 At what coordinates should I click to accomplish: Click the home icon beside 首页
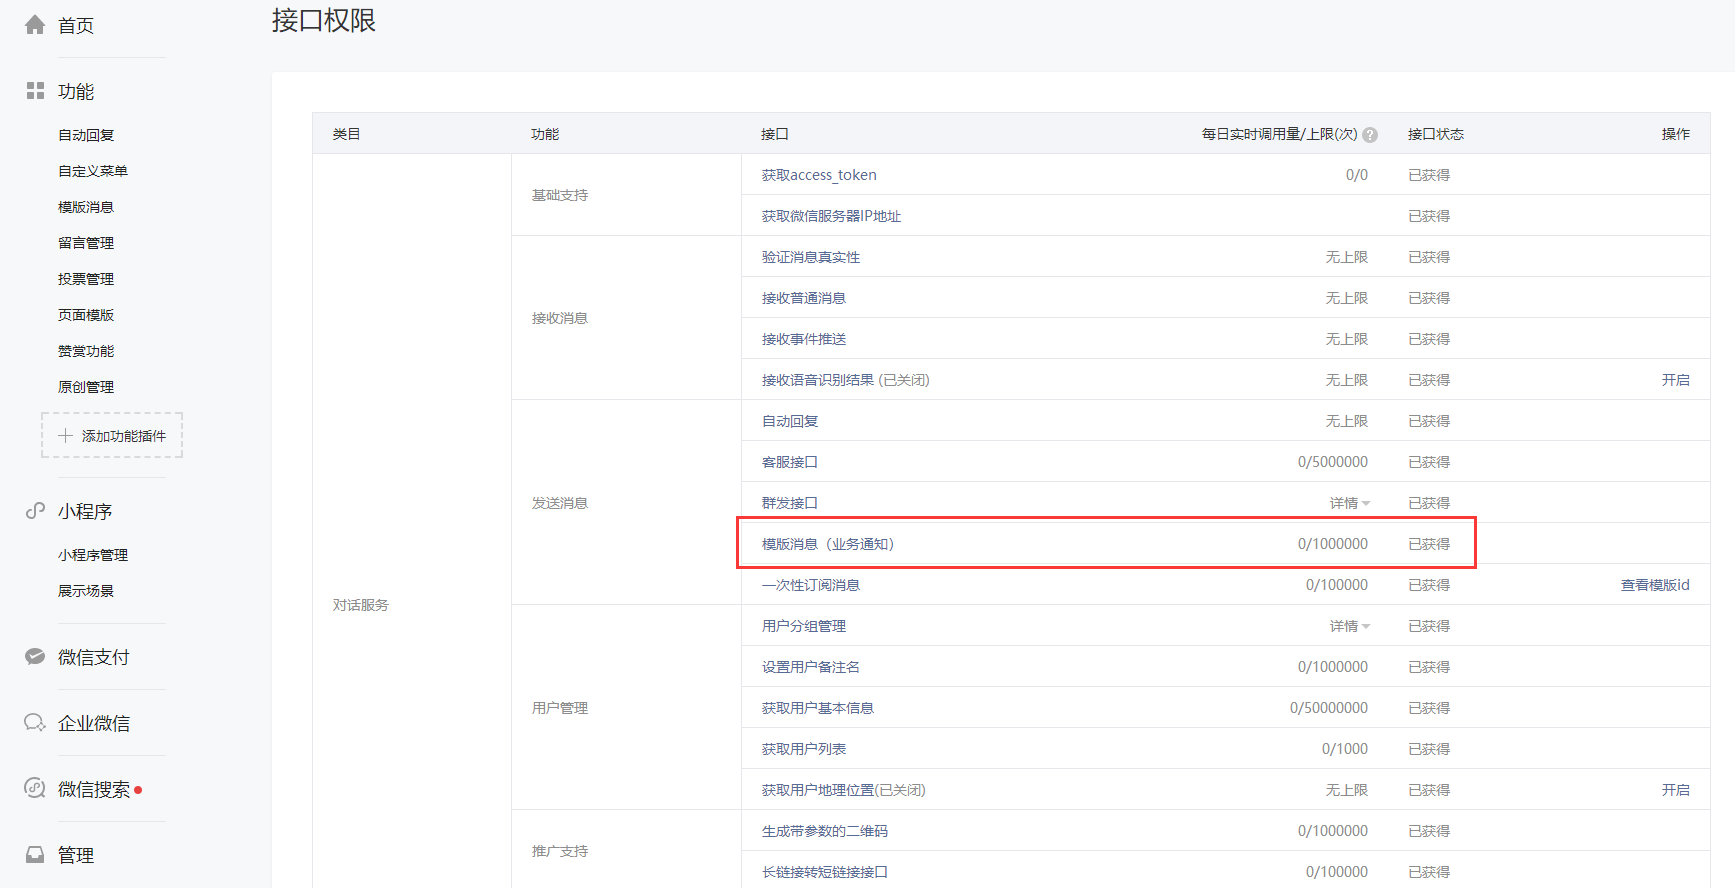pyautogui.click(x=35, y=25)
